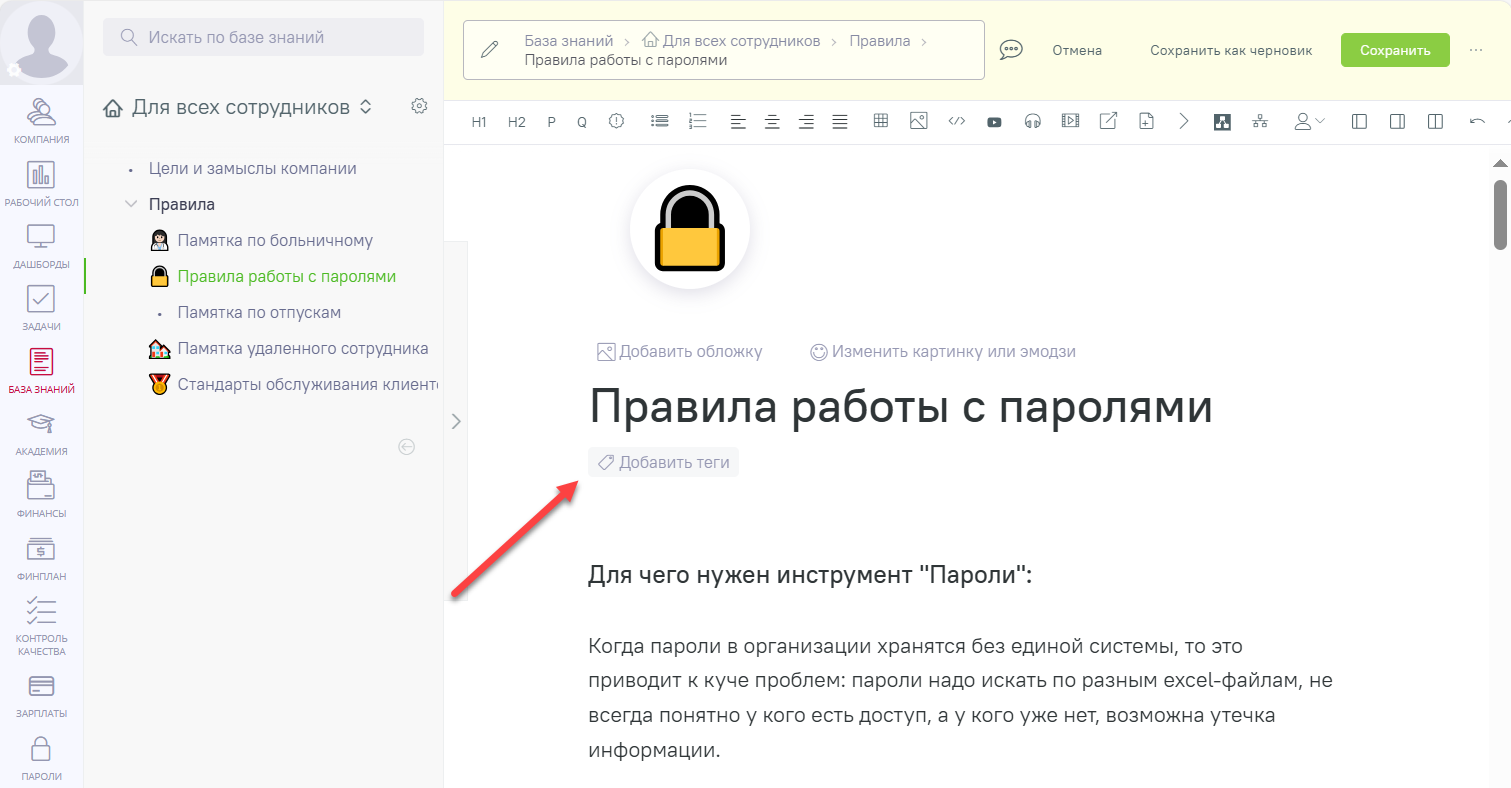The height and width of the screenshot is (788, 1511).
Task: Apply numbered list formatting
Action: pos(697,121)
